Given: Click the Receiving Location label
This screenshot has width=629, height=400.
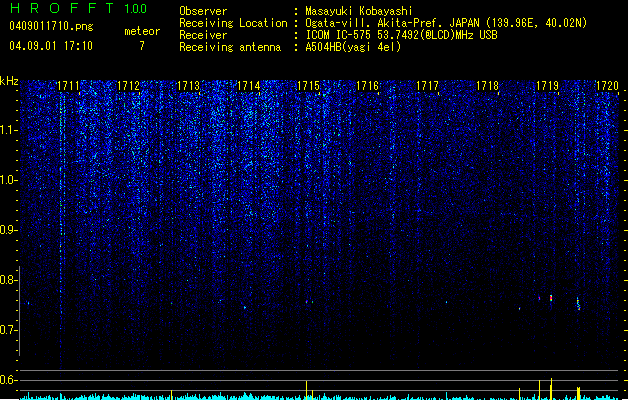Looking at the screenshot, I should pyautogui.click(x=233, y=23).
